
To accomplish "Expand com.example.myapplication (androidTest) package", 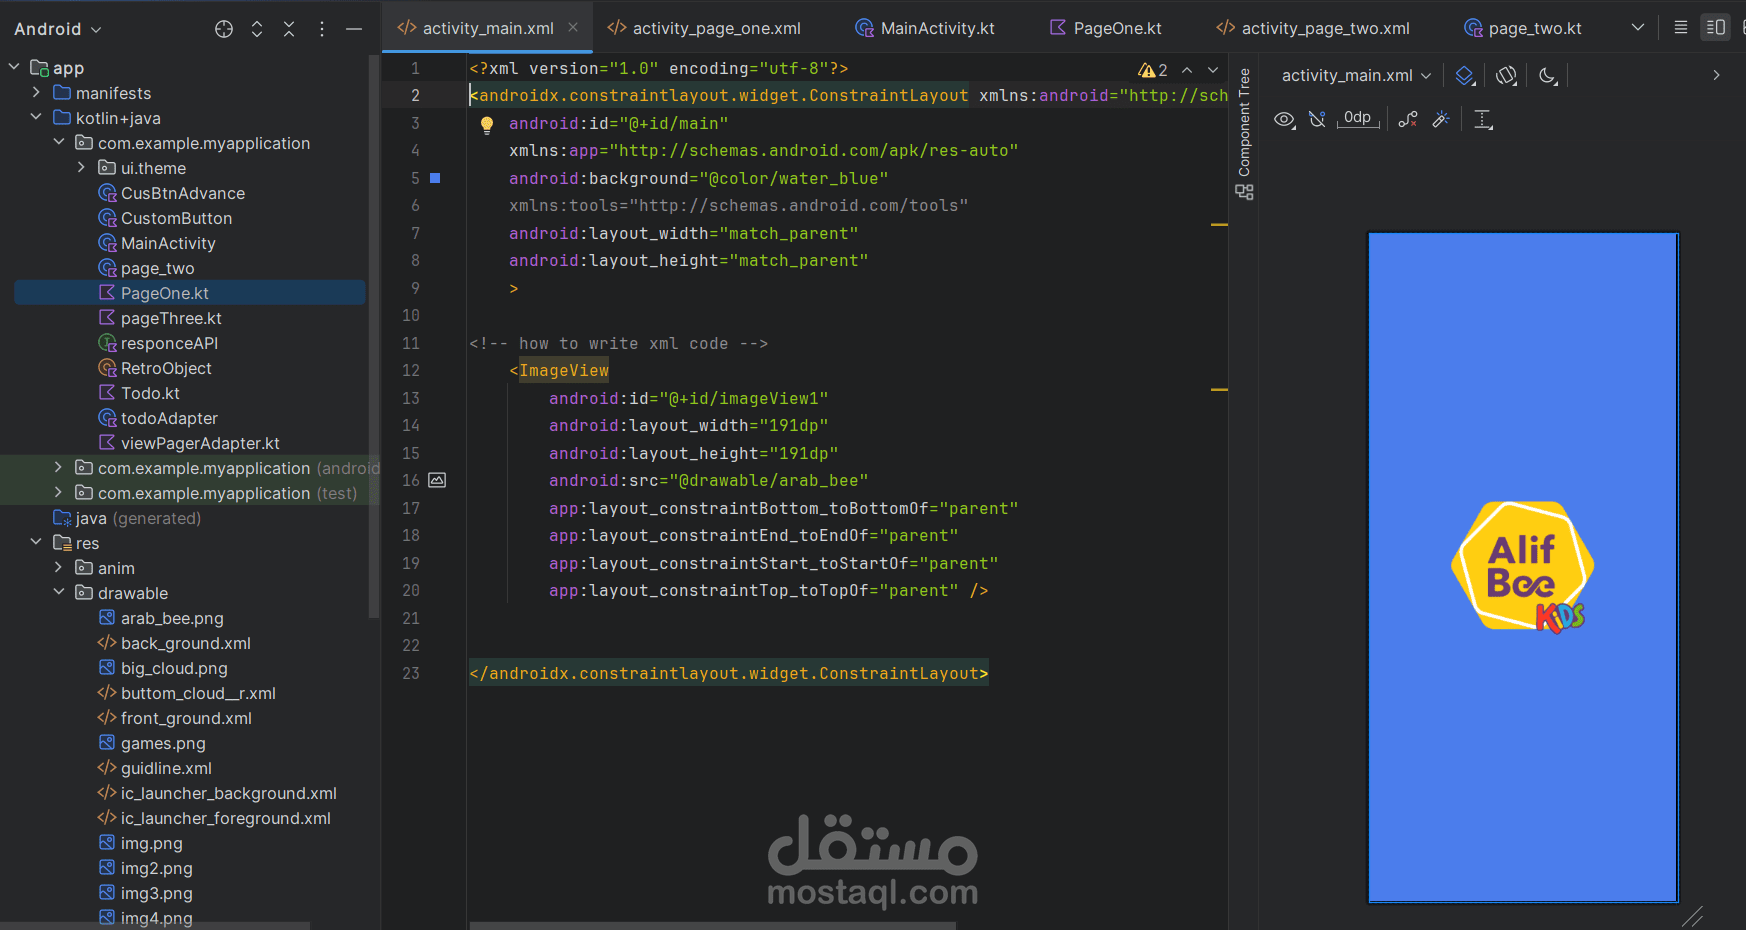I will (x=58, y=467).
